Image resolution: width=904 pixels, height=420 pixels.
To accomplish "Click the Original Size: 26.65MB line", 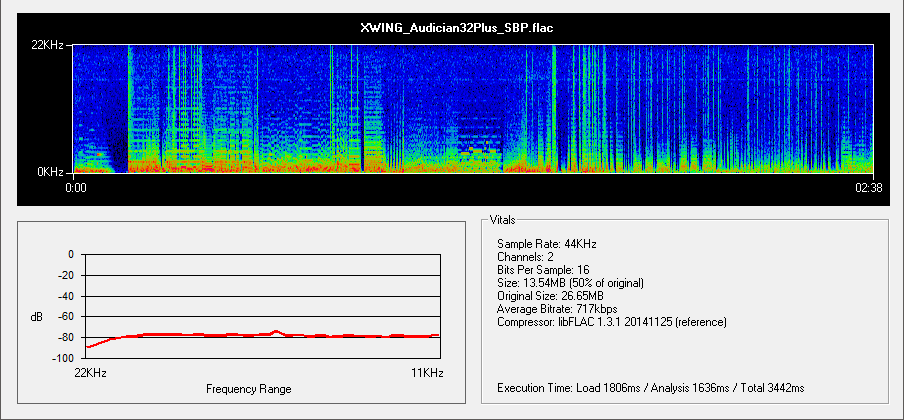I will point(549,296).
